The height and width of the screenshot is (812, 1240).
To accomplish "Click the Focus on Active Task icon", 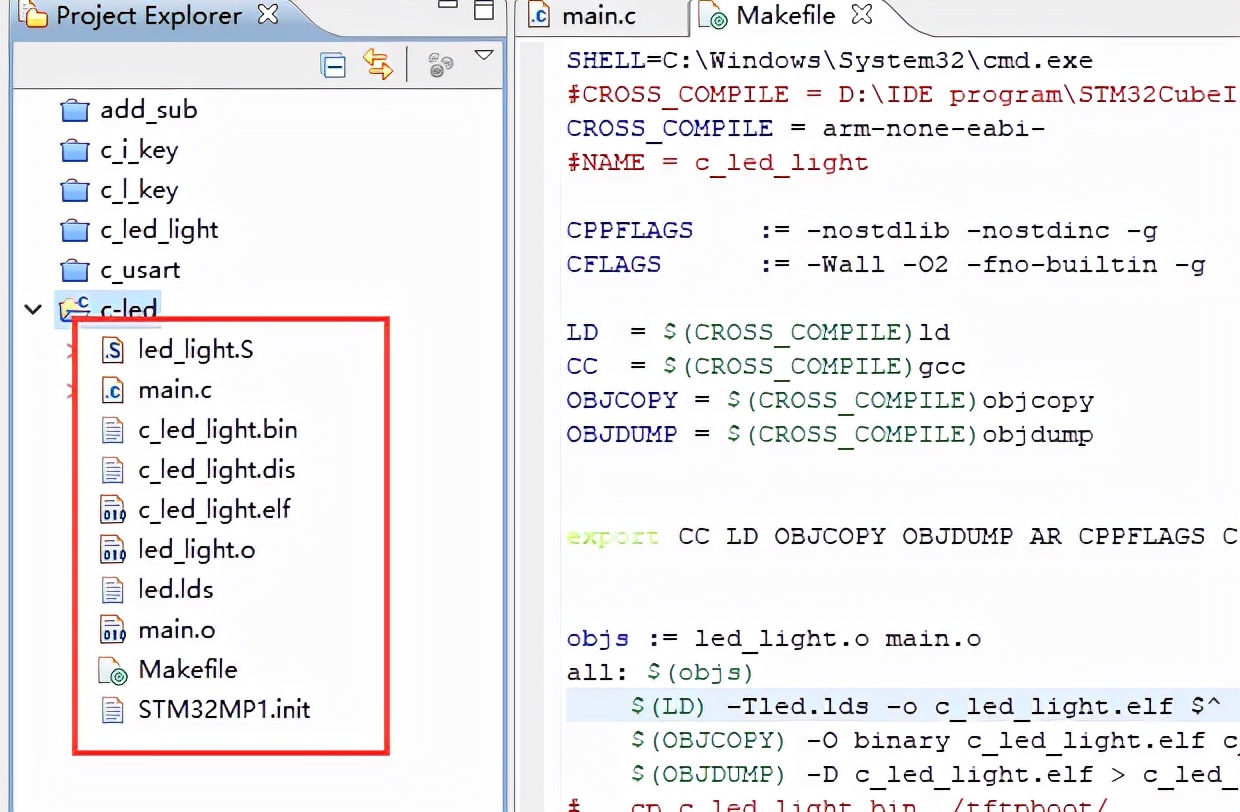I will [440, 66].
